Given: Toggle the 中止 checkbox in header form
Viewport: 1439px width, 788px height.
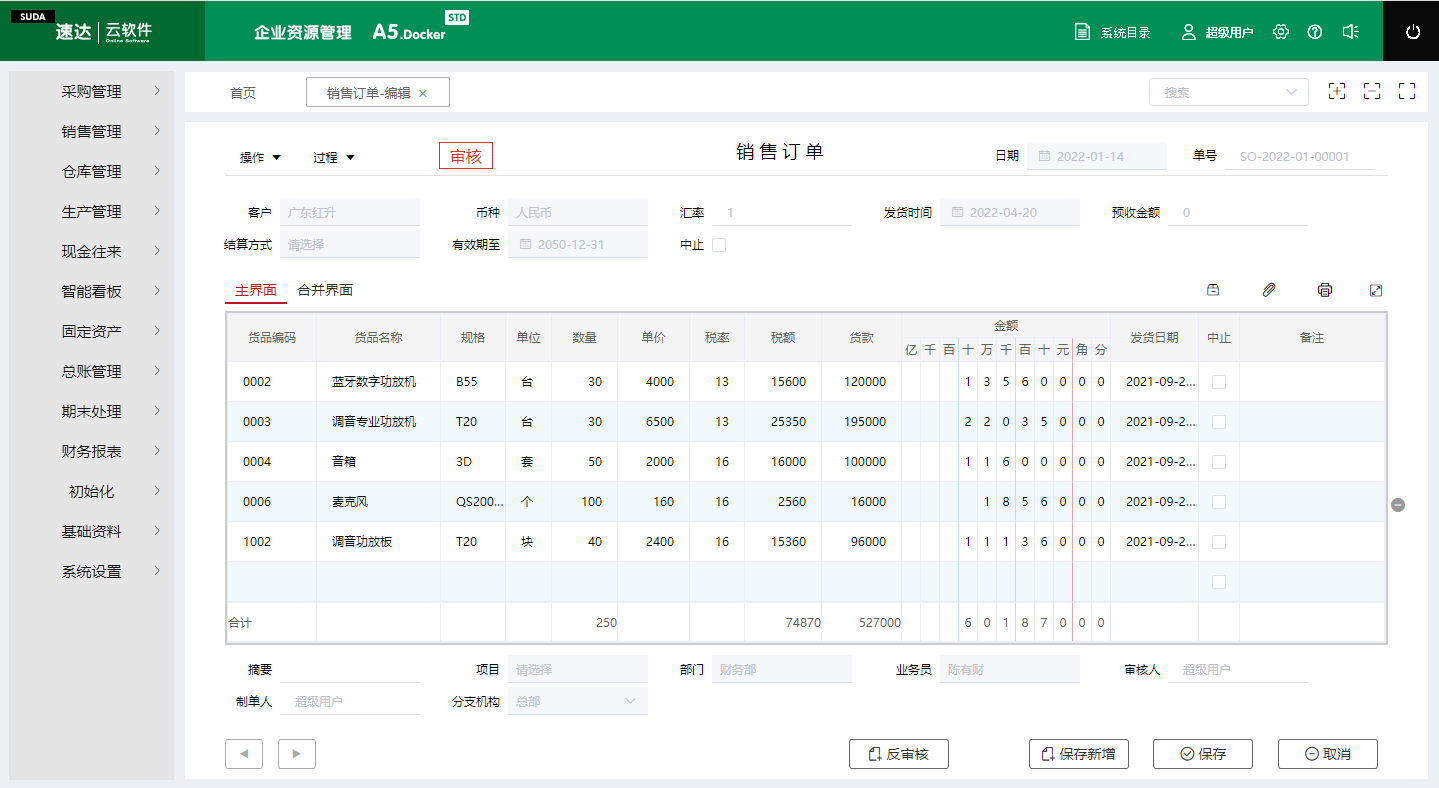Looking at the screenshot, I should [719, 245].
